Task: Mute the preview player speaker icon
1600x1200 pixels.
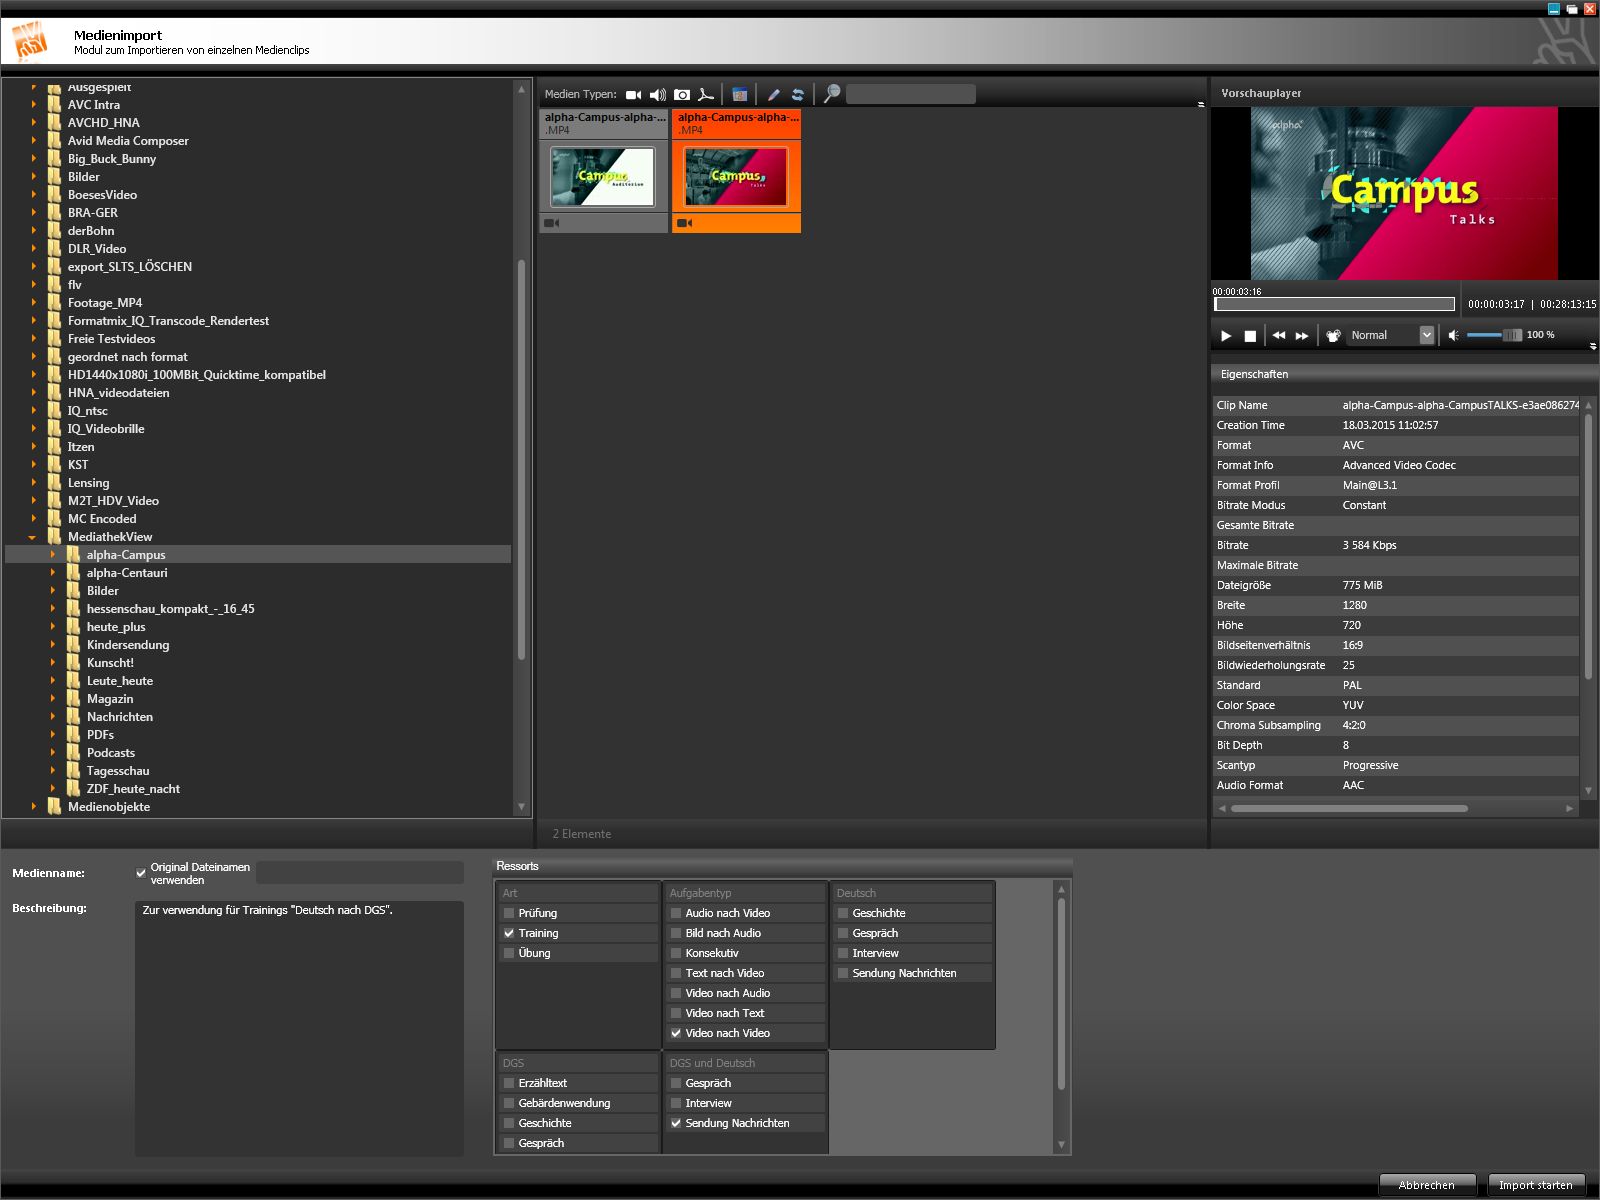Action: (x=1454, y=336)
